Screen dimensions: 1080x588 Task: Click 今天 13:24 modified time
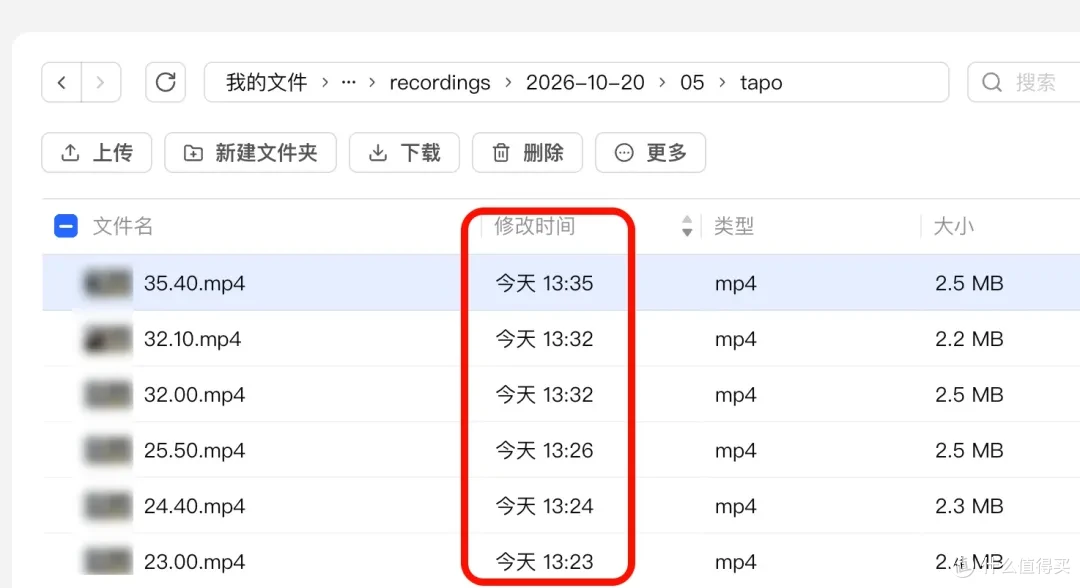544,507
